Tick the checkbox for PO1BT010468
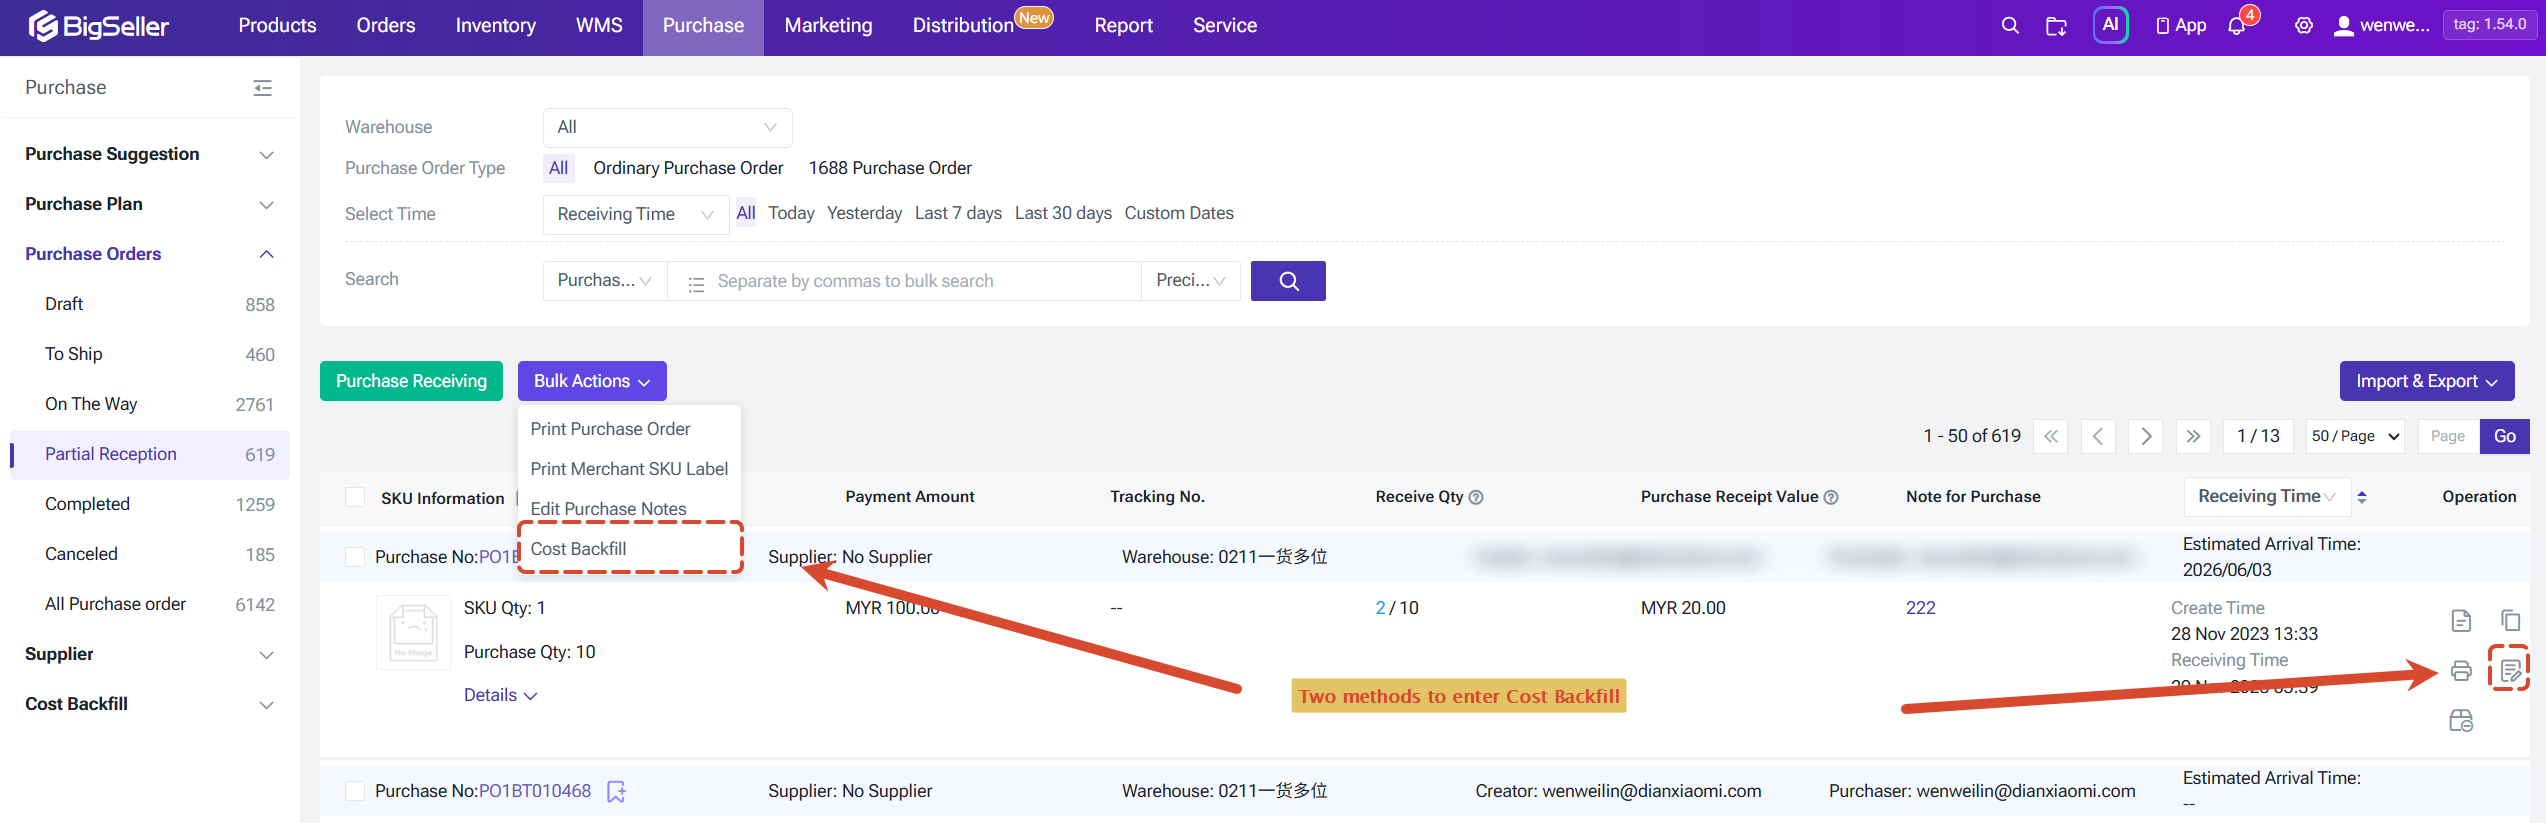This screenshot has width=2546, height=823. (x=355, y=791)
